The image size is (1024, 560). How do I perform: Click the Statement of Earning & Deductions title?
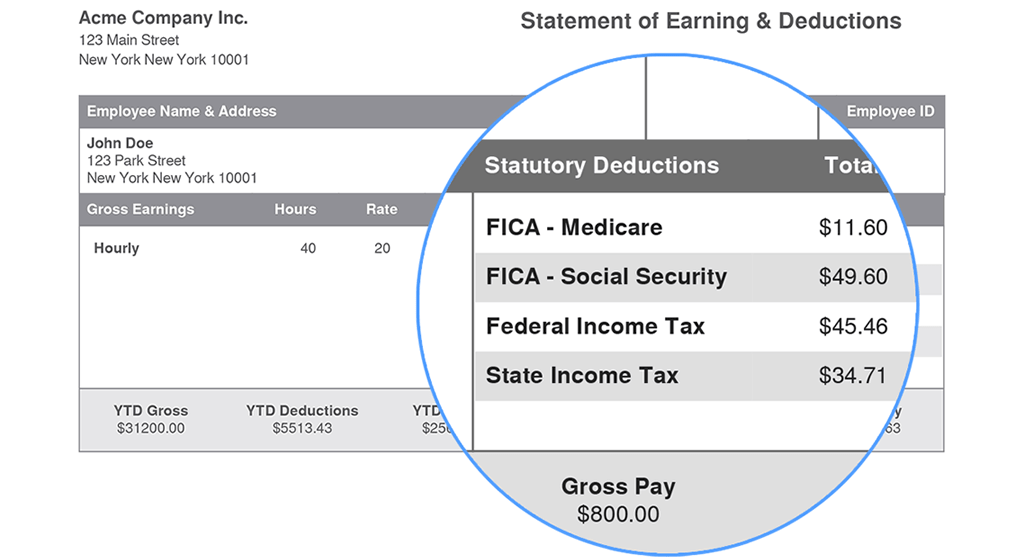pos(710,21)
